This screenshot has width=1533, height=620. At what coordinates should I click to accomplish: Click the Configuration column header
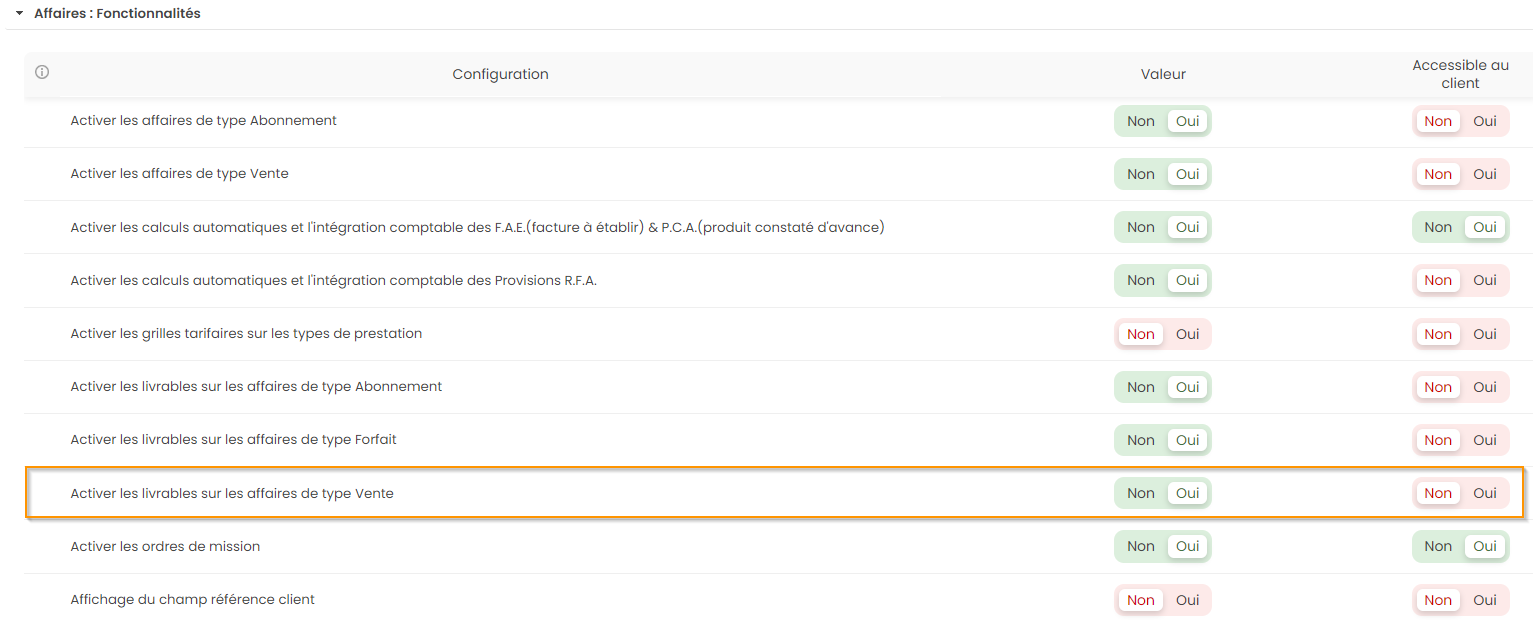pyautogui.click(x=500, y=74)
